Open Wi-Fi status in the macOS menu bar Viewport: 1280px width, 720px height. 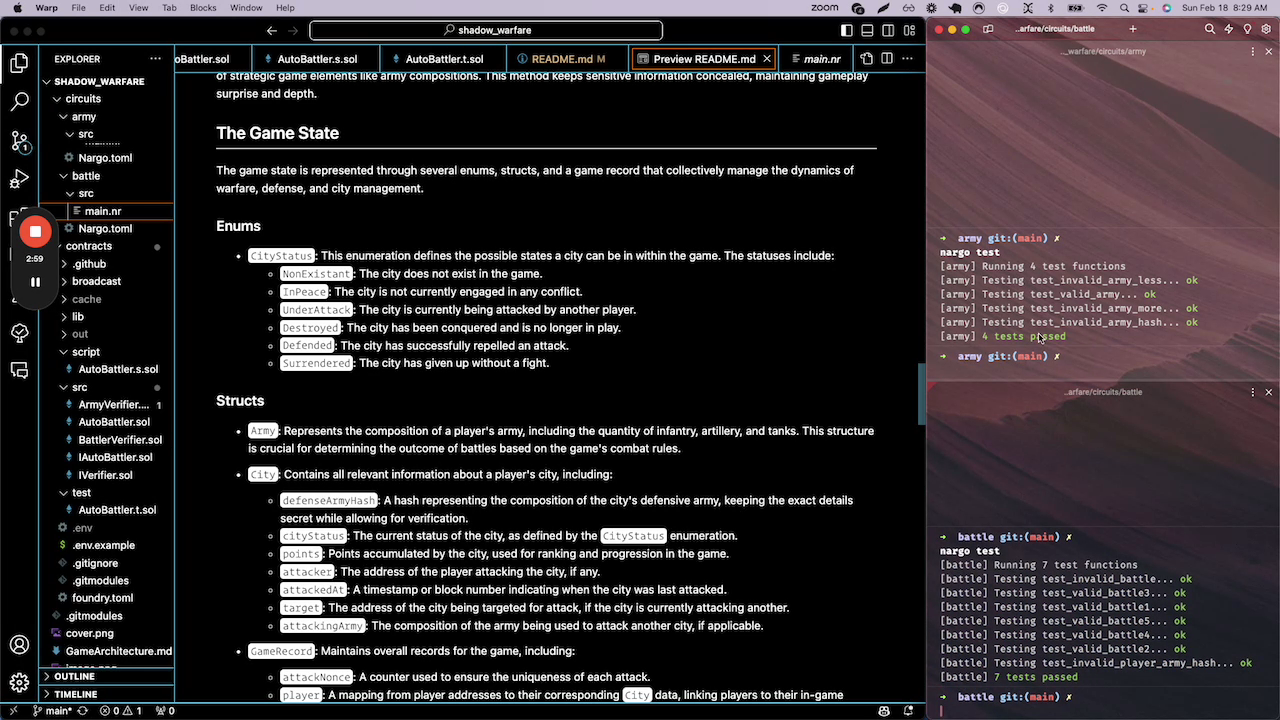(x=1101, y=8)
